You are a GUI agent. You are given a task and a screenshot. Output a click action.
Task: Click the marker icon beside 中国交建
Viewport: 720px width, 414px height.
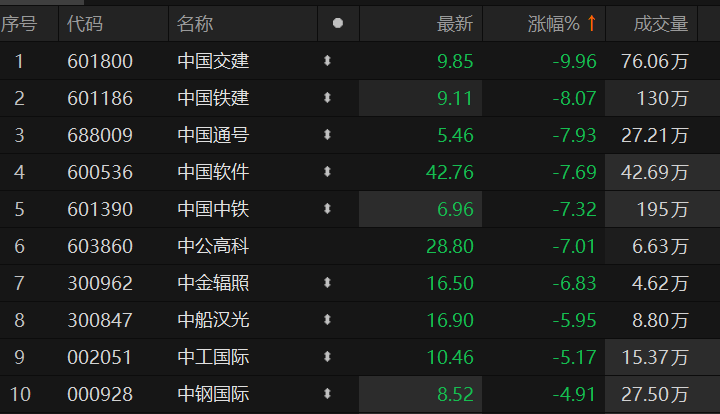327,61
